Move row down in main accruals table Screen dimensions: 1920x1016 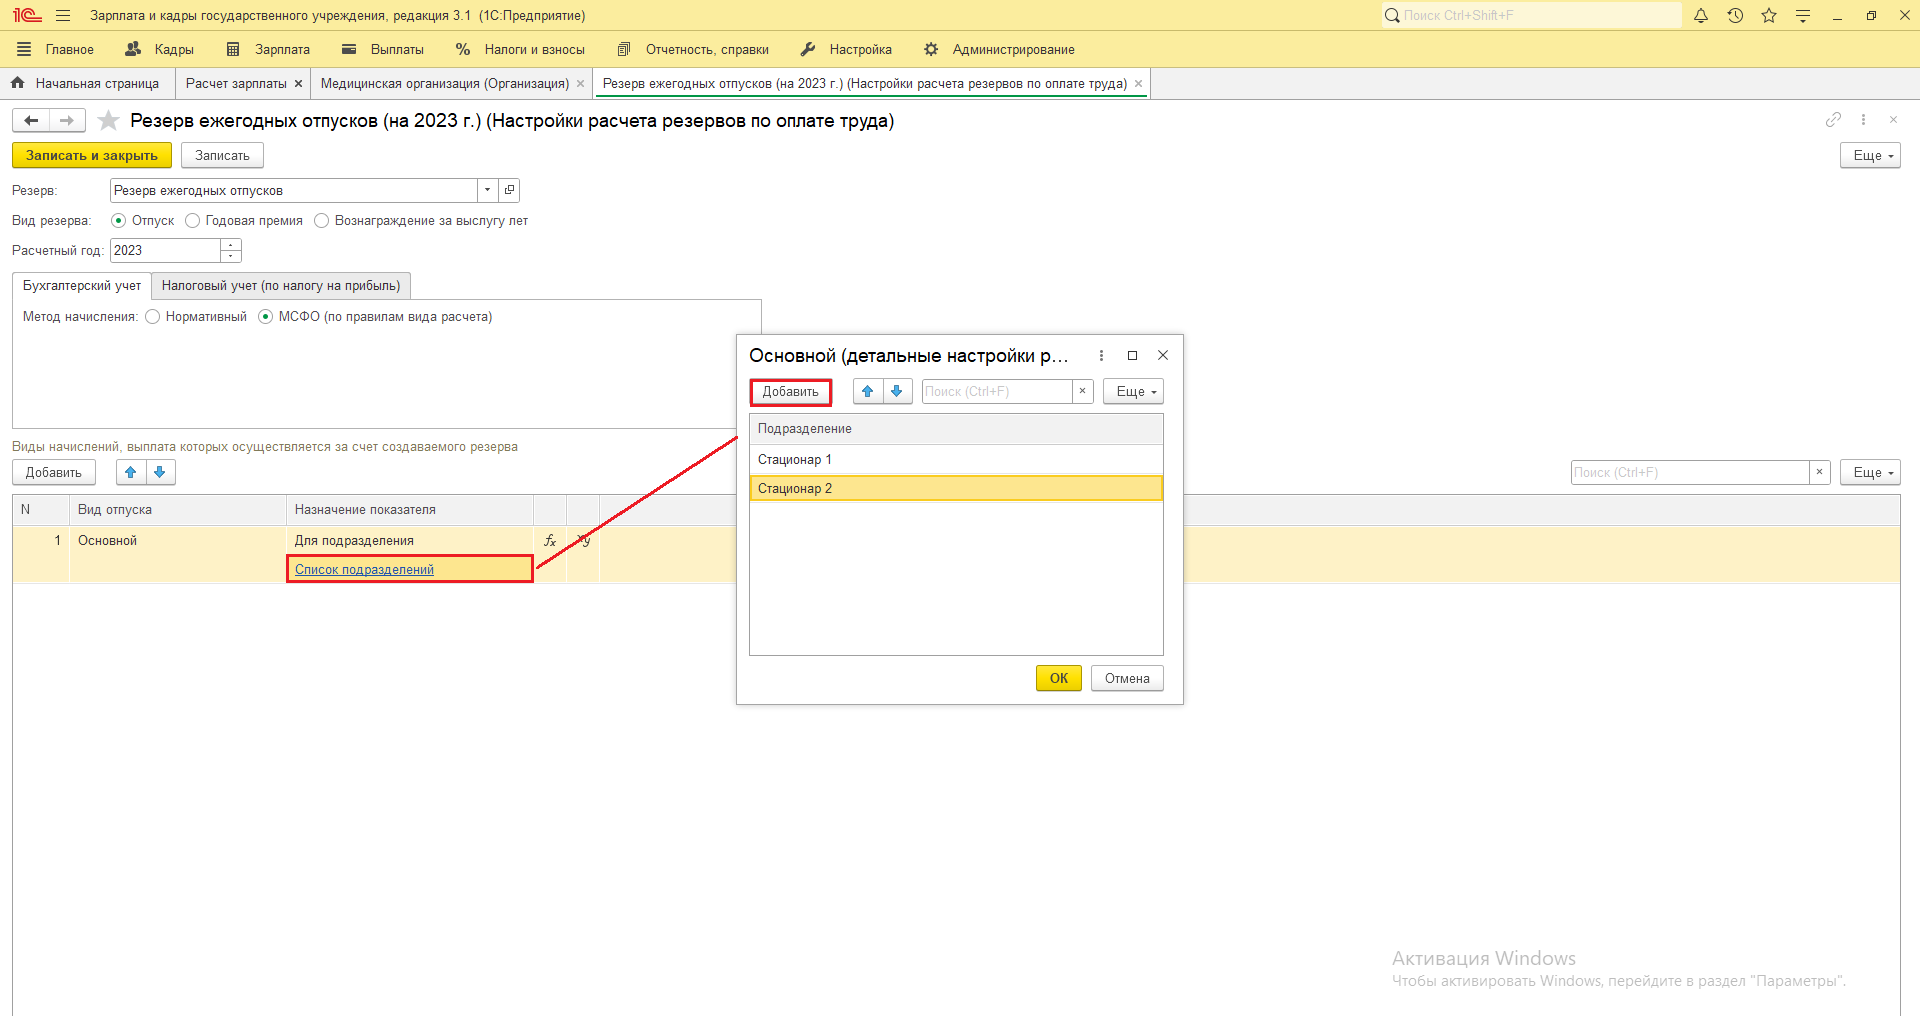160,473
